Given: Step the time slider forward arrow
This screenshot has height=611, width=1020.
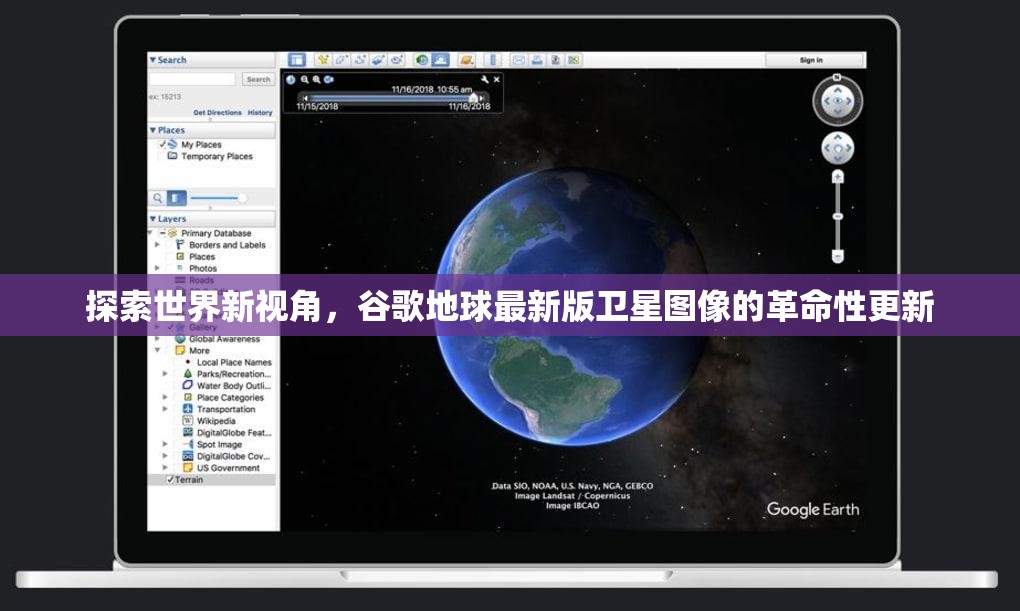Looking at the screenshot, I should click(x=482, y=98).
